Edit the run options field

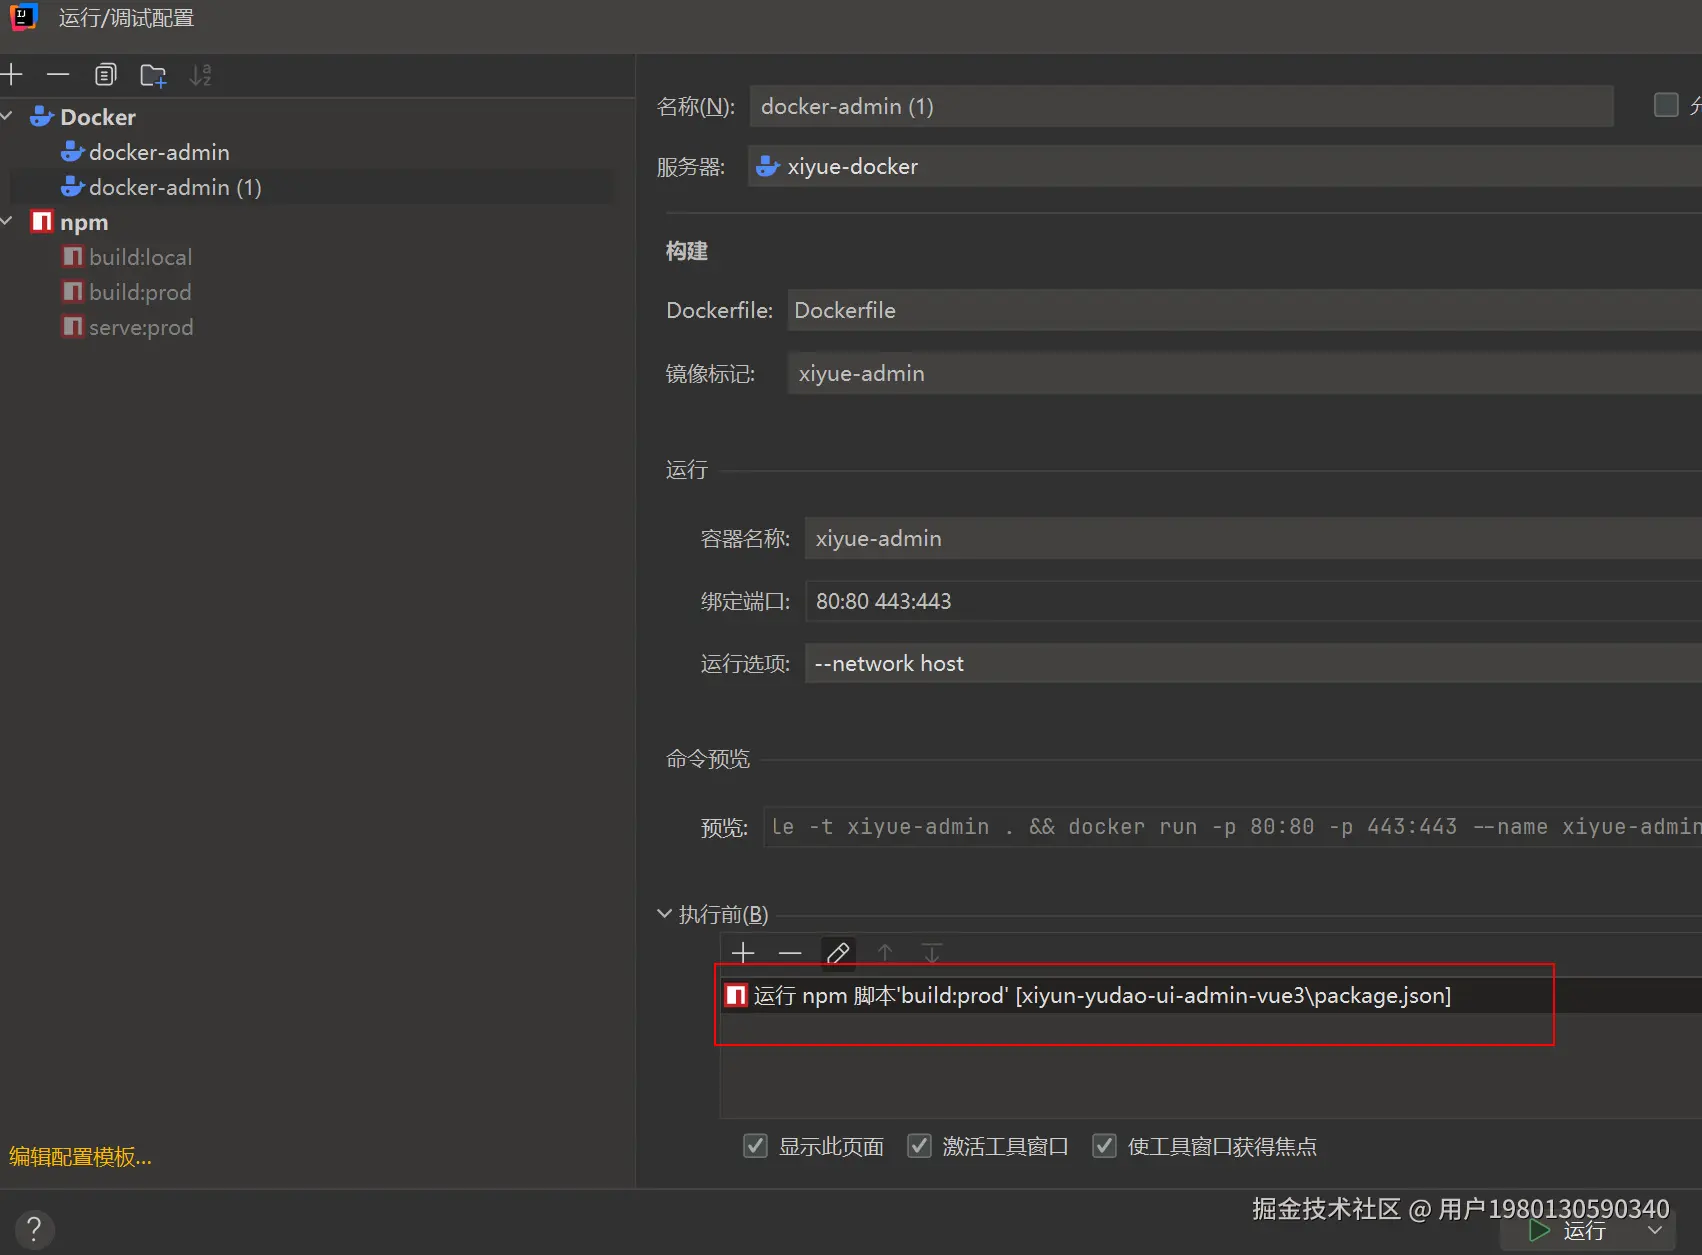click(x=1253, y=663)
